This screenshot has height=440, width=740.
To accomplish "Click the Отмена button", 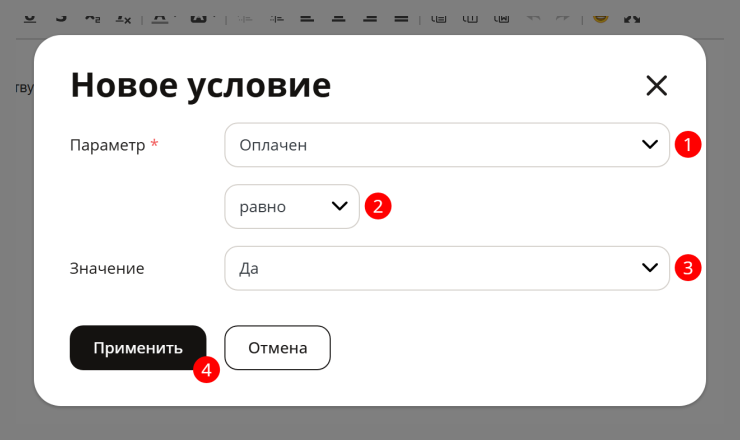I will coord(278,347).
